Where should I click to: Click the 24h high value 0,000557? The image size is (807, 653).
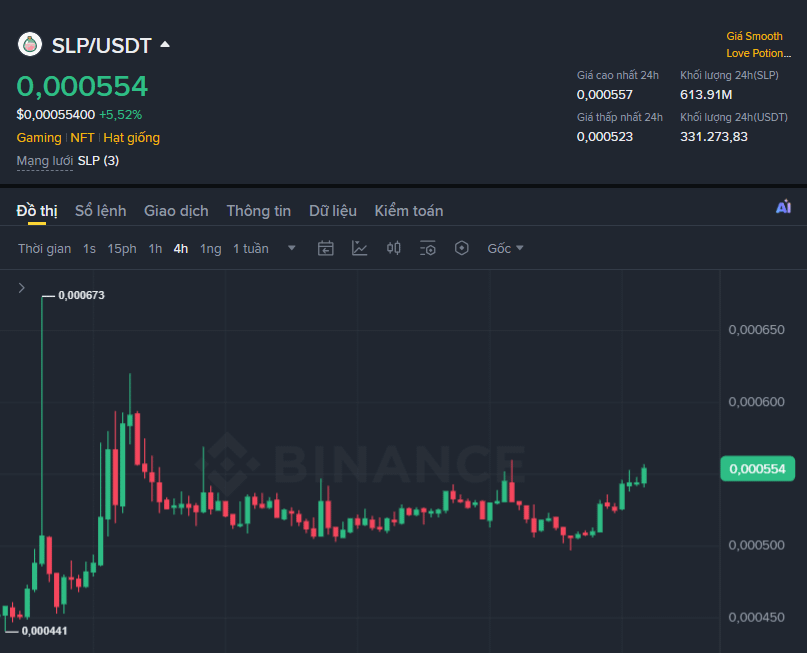tap(605, 95)
